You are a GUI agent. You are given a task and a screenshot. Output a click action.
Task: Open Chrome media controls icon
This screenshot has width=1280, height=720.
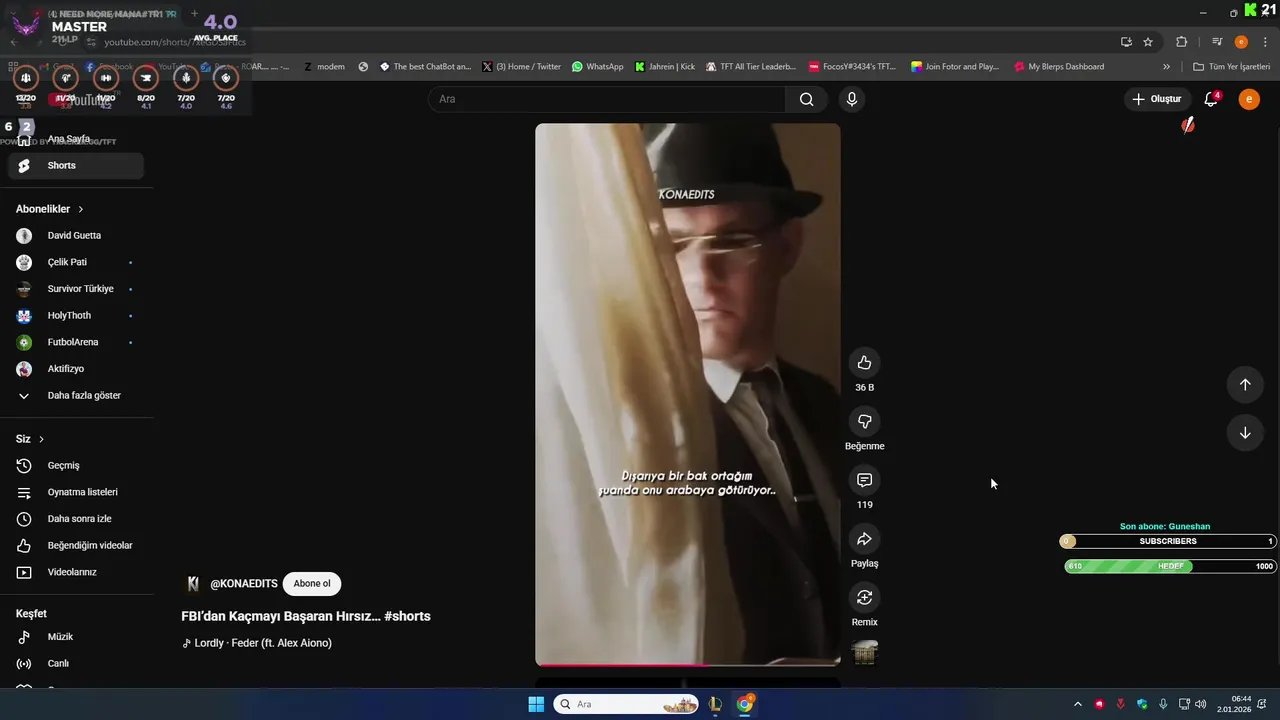1217,42
